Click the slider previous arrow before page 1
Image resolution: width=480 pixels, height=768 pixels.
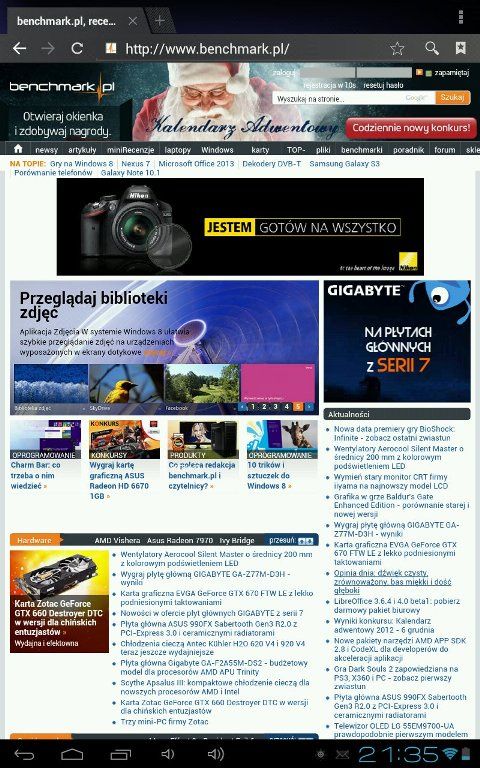pos(243,407)
